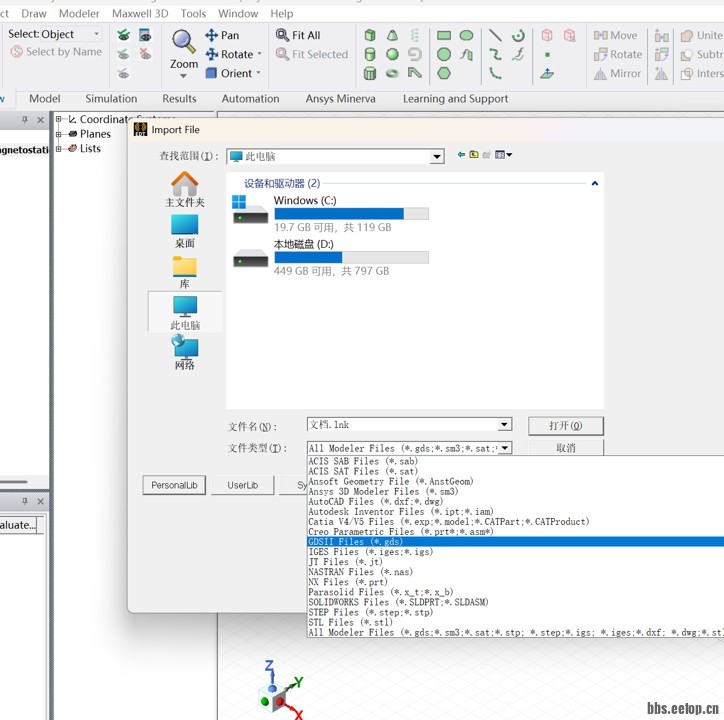Screen dimensions: 724x720
Task: Click the Orient view cube icon
Action: click(211, 73)
